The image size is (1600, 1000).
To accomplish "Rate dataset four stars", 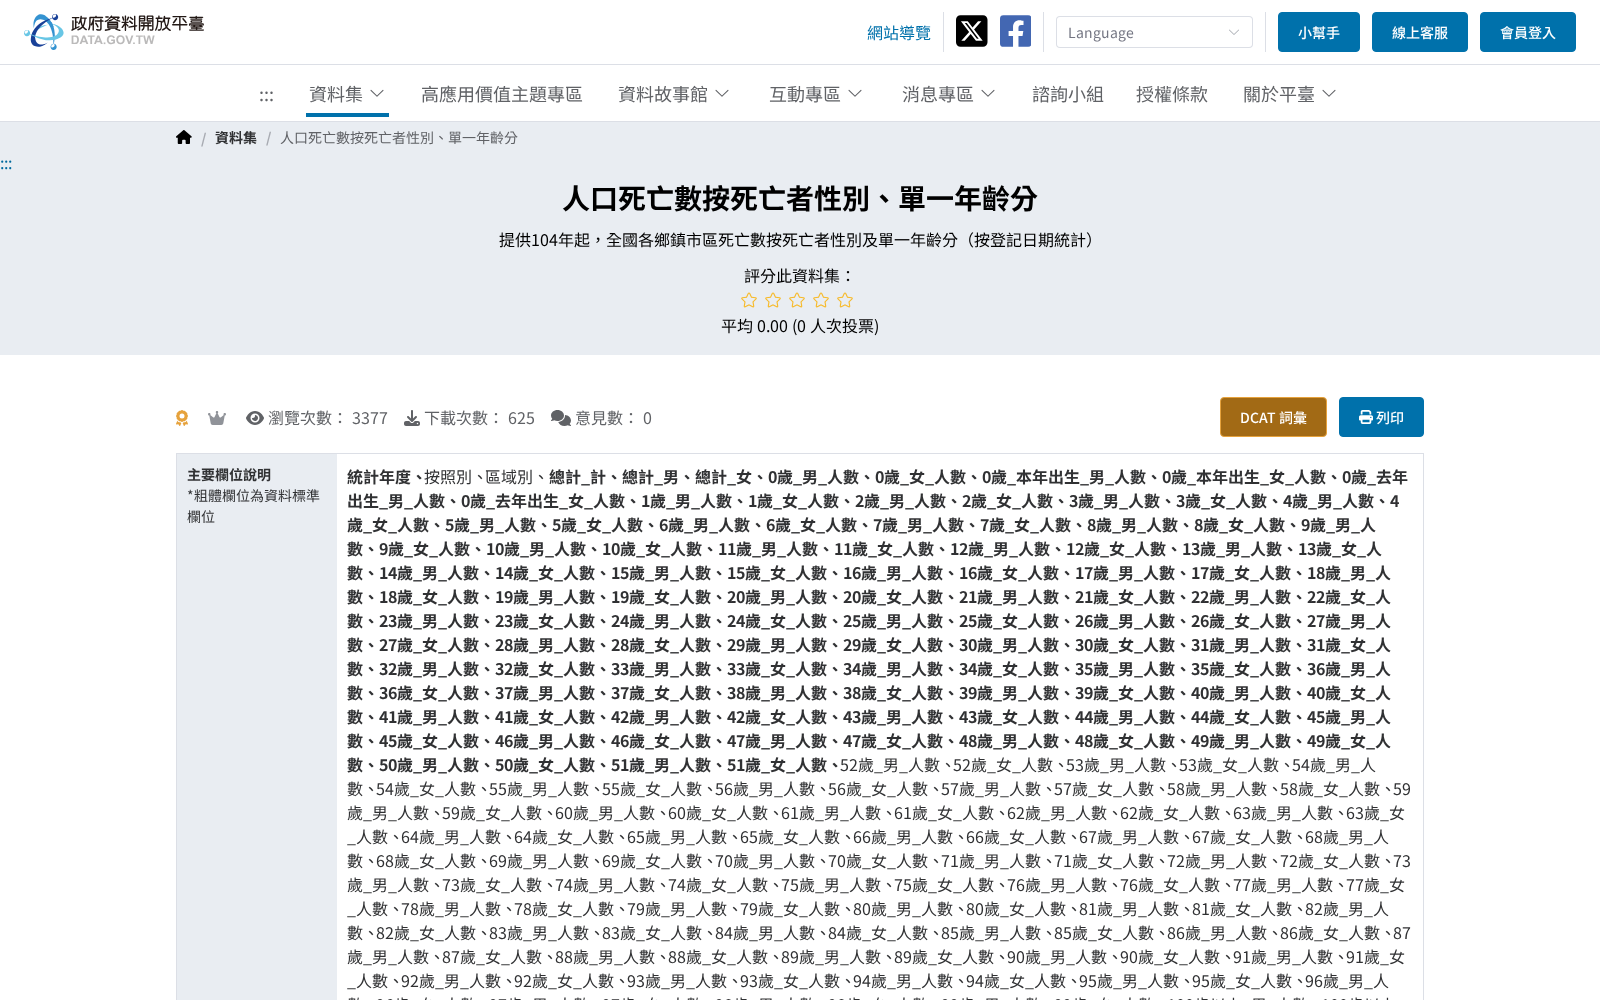I will click(821, 300).
